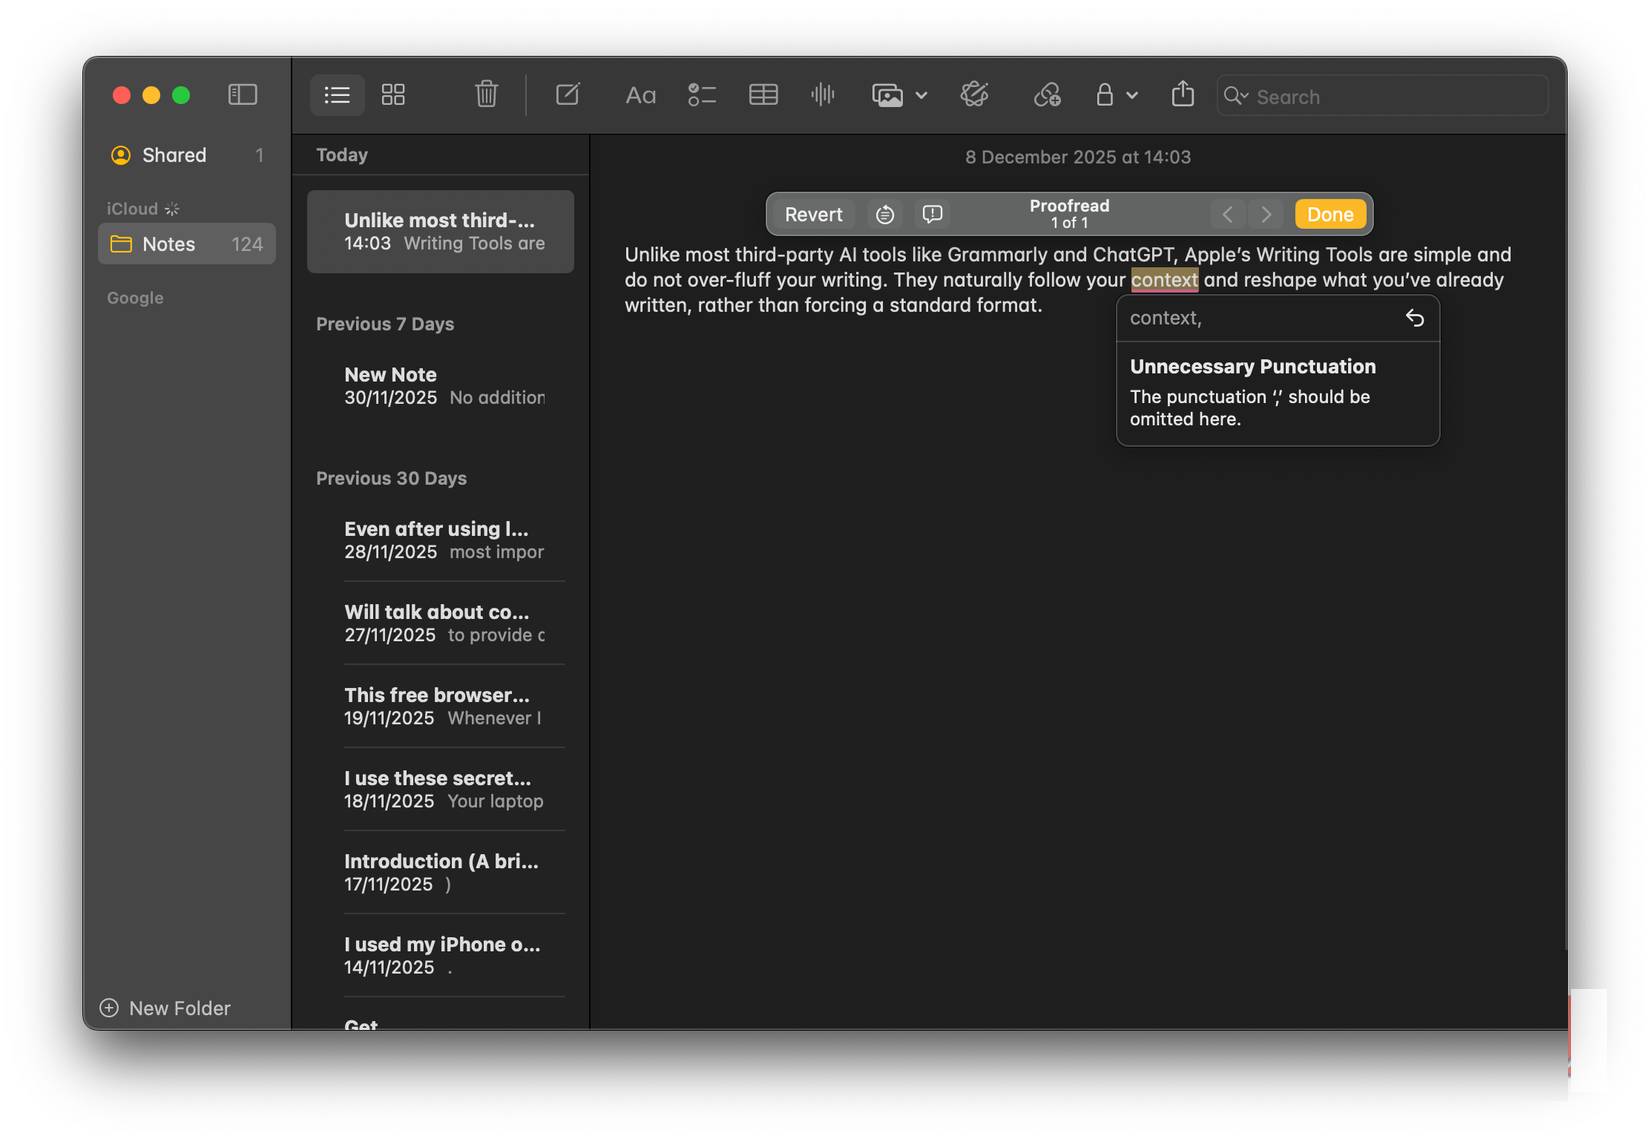Compose a new note

(x=567, y=95)
